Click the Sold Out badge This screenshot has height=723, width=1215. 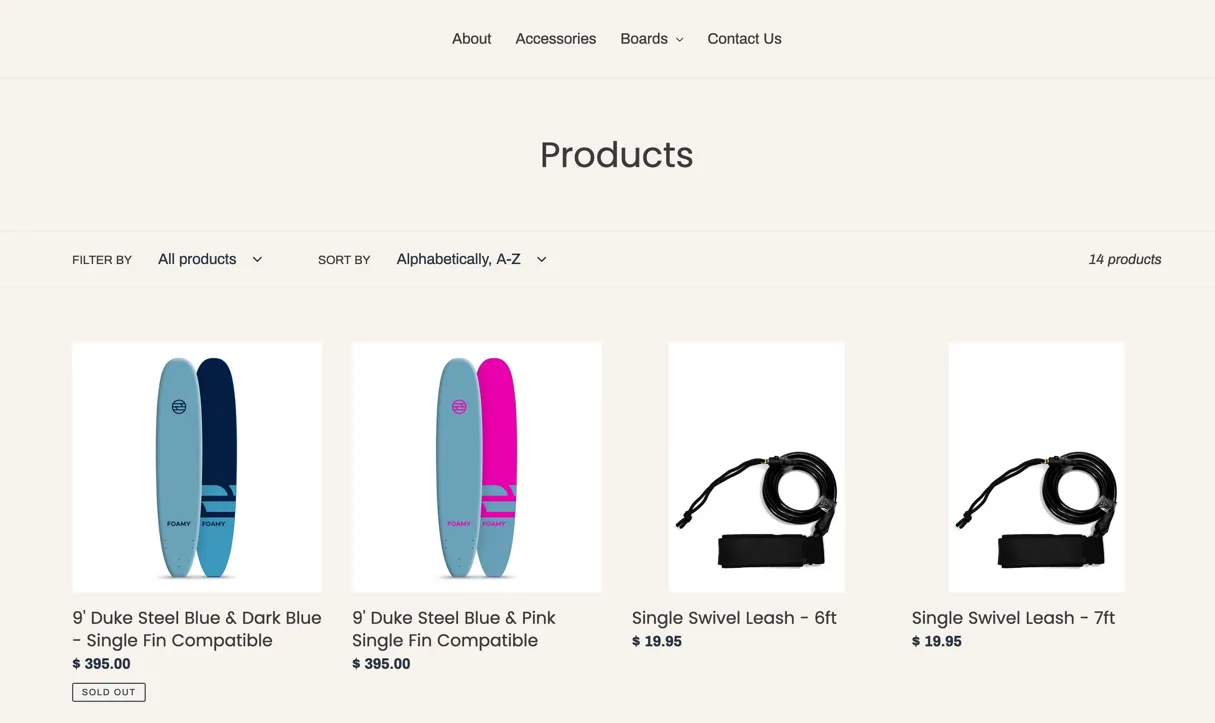pyautogui.click(x=109, y=692)
